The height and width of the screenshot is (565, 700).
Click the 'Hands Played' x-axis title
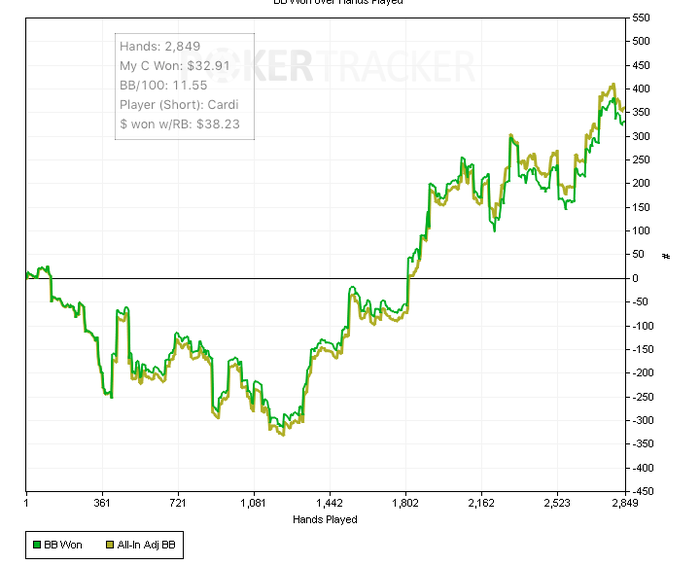tap(325, 519)
